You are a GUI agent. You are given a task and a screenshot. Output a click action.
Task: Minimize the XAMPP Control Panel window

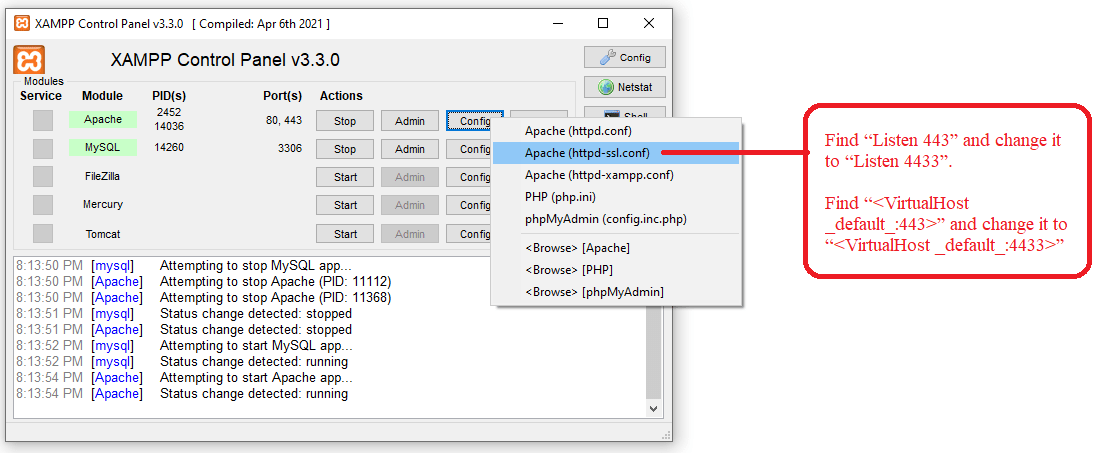(556, 23)
